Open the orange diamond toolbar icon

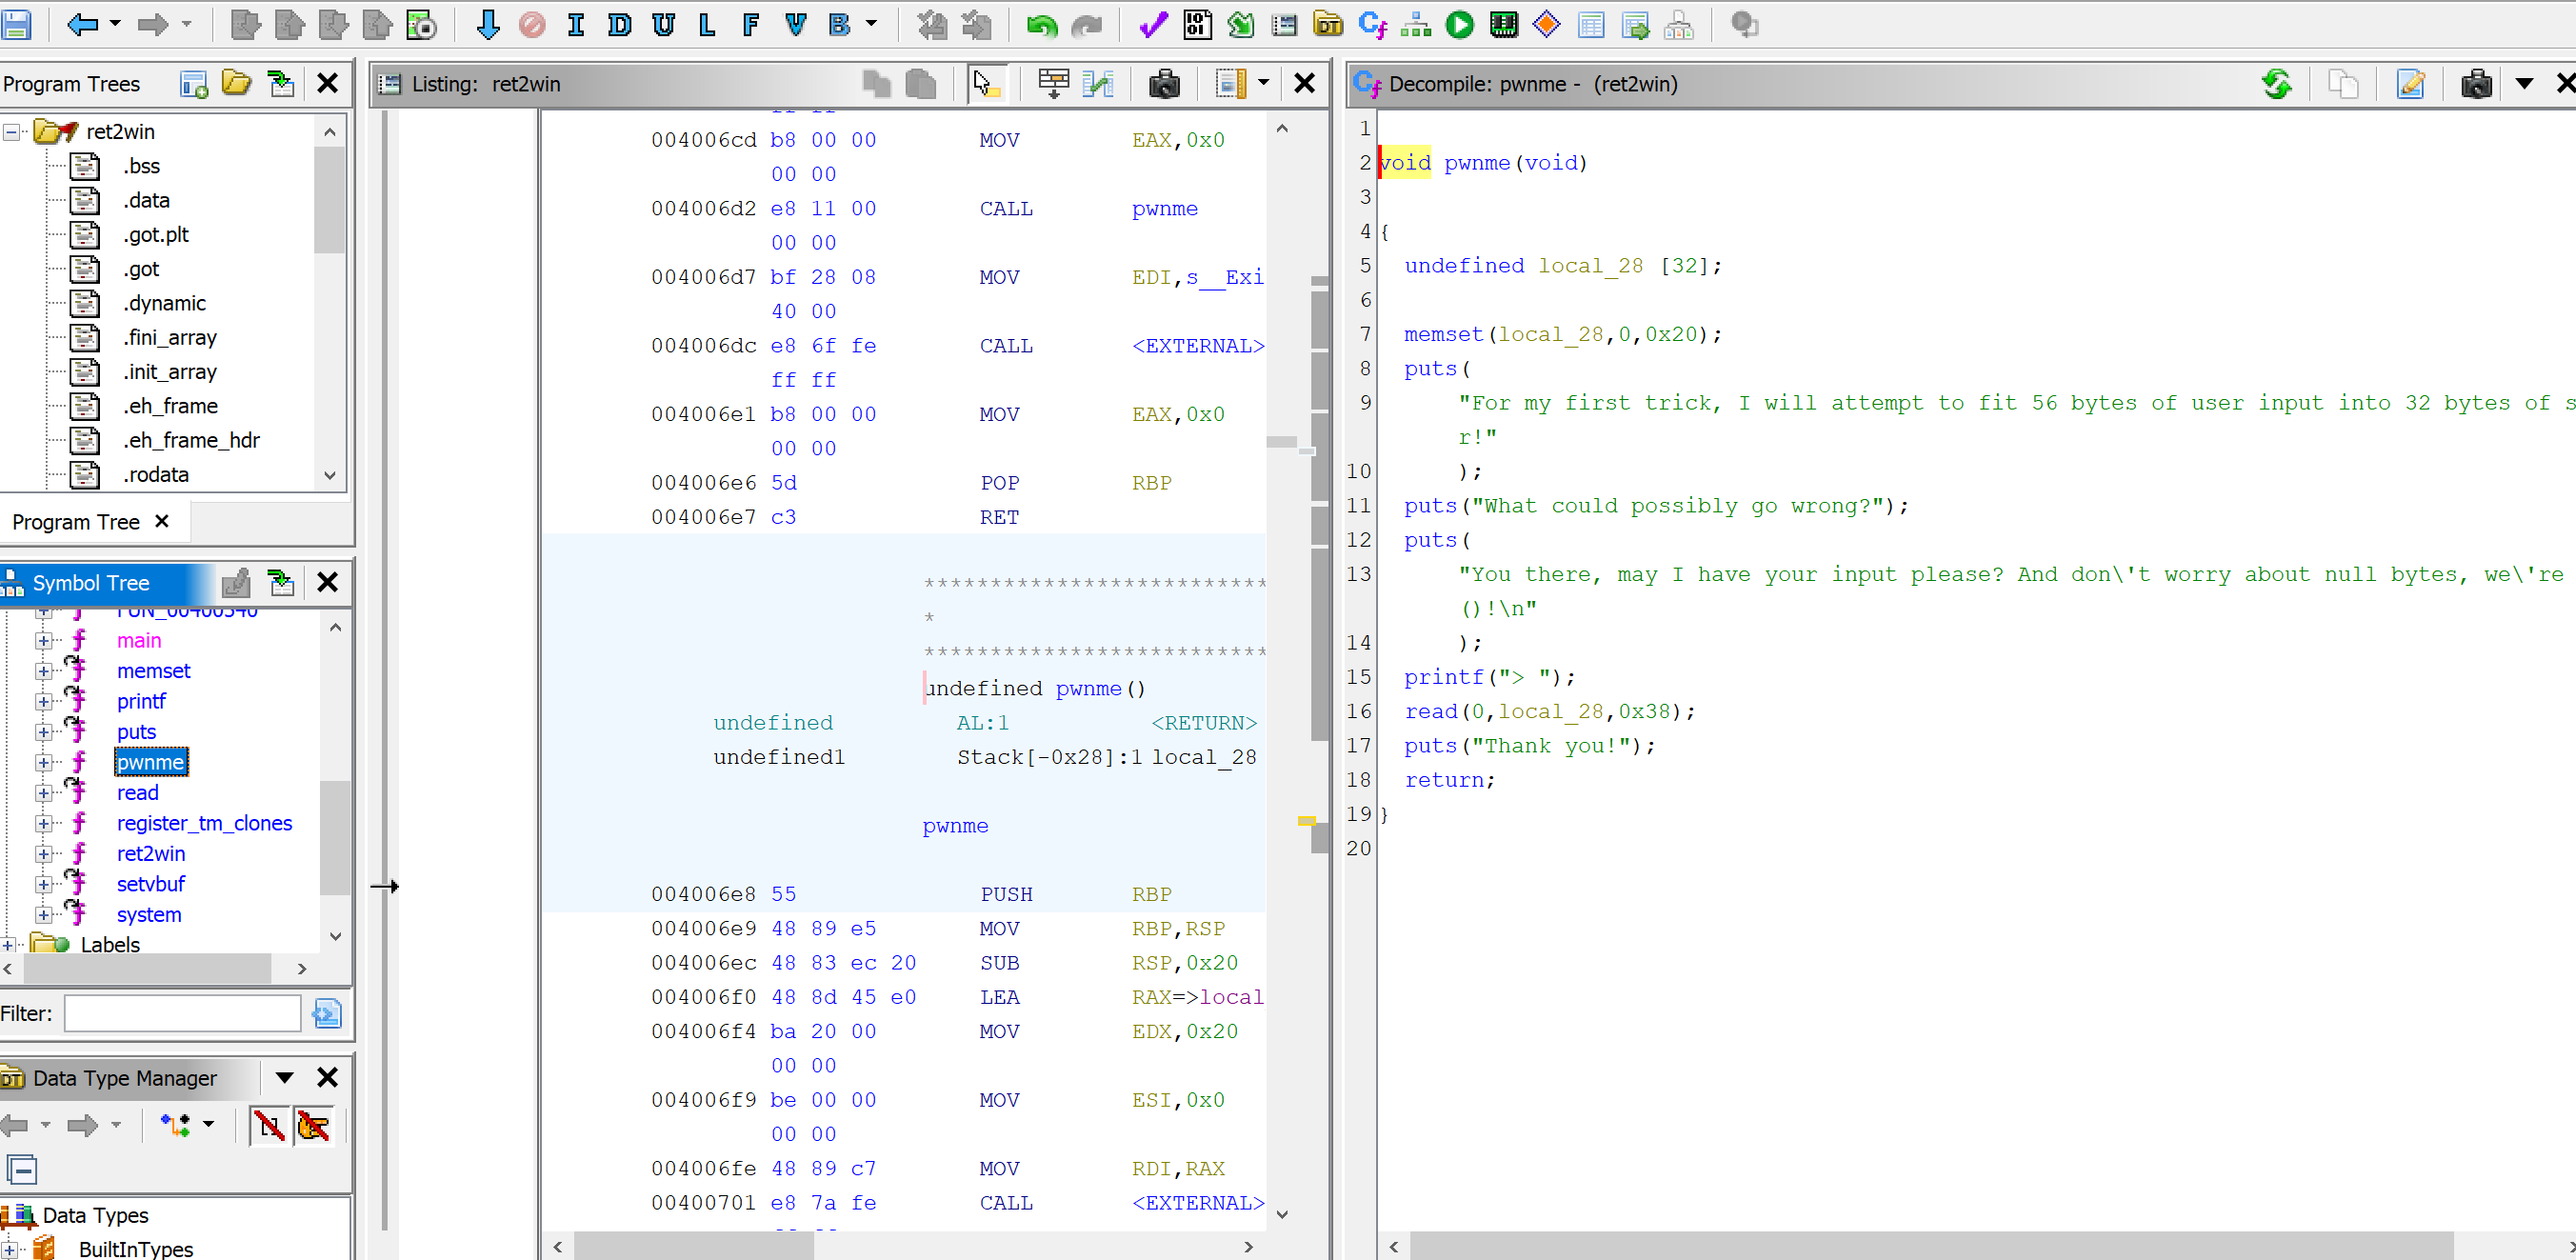[1546, 25]
